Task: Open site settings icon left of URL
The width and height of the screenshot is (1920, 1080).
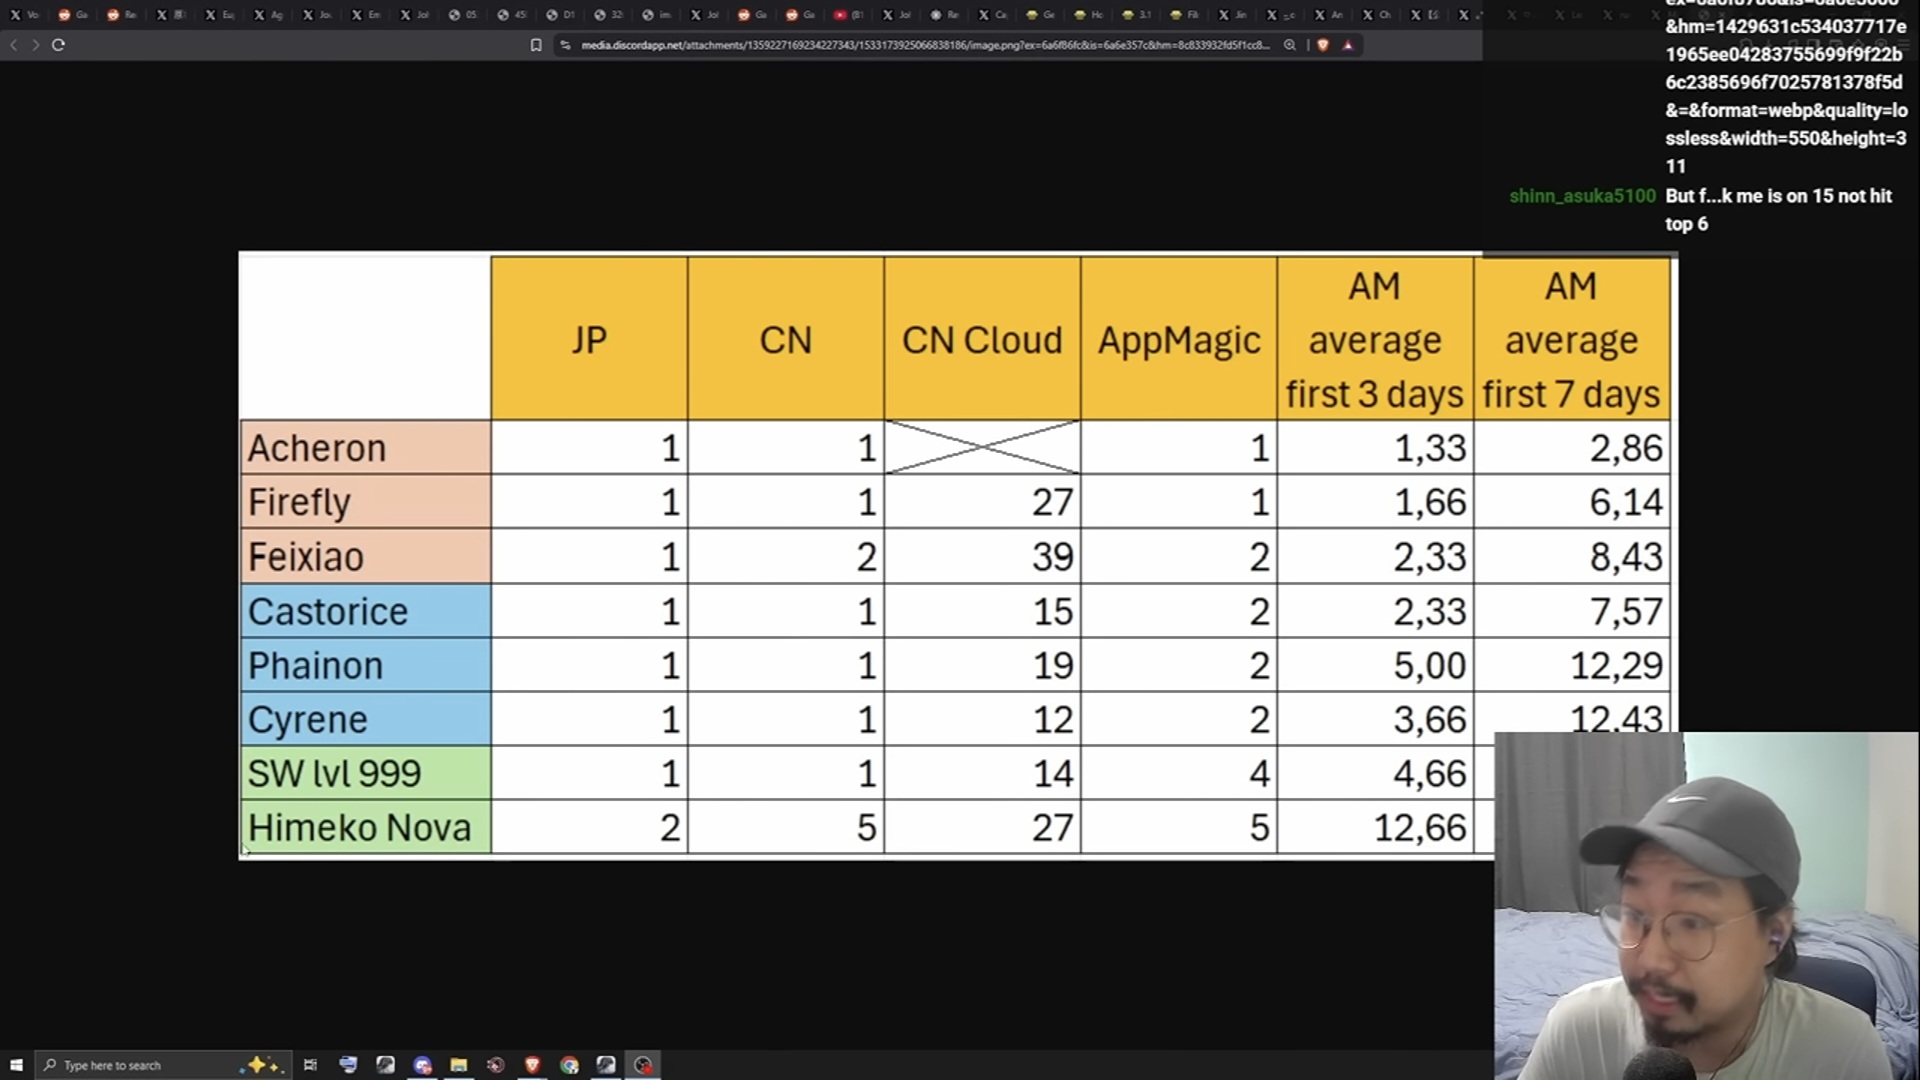Action: [565, 45]
